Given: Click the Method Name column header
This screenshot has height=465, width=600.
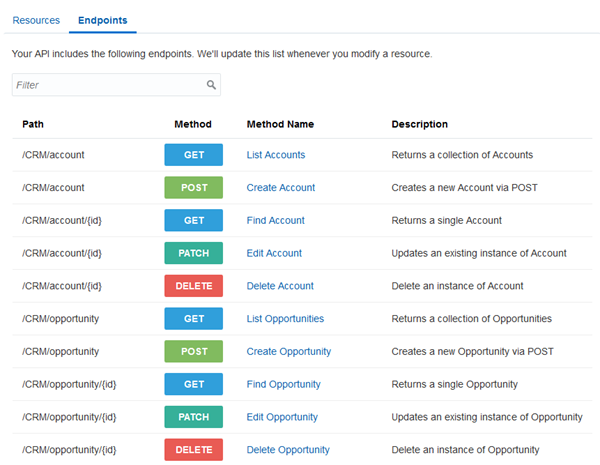Looking at the screenshot, I should (280, 124).
